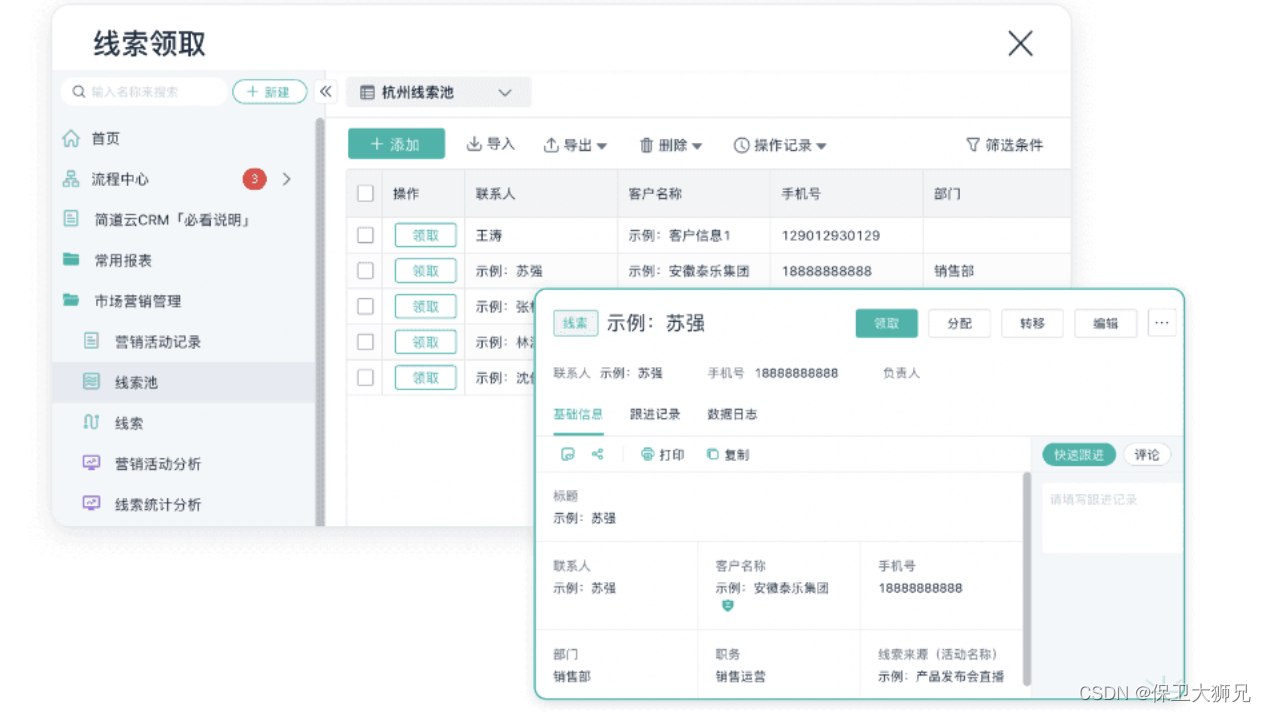The height and width of the screenshot is (712, 1266).
Task: Check the checkbox for the 示例：苏强 row
Action: [365, 270]
